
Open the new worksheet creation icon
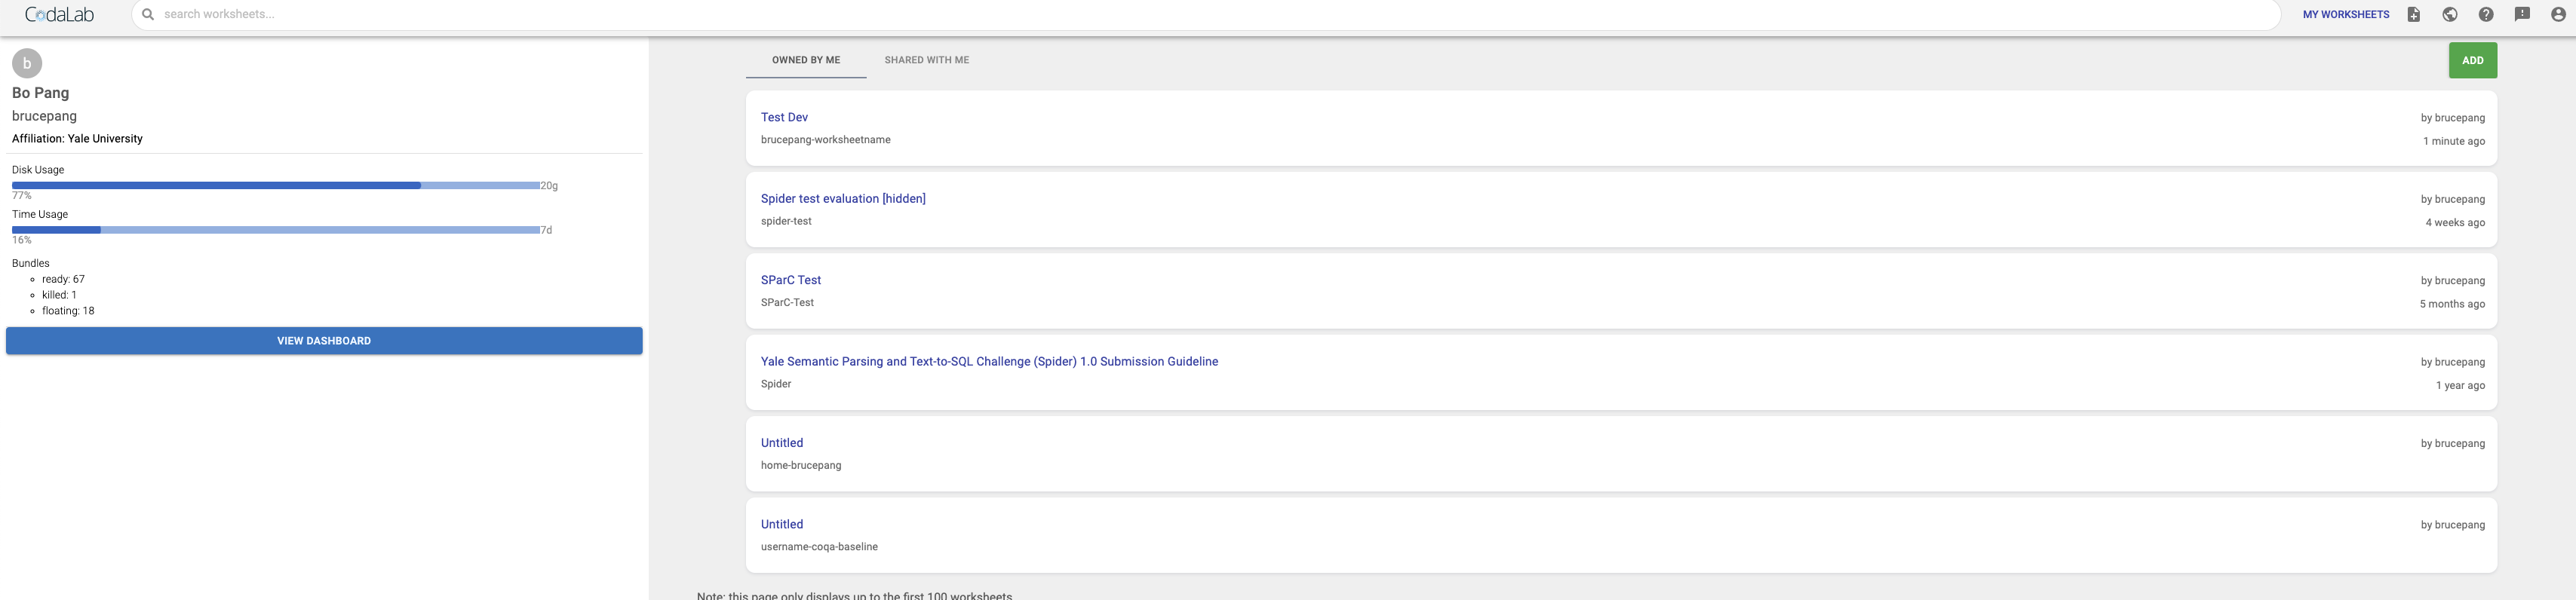point(2413,14)
